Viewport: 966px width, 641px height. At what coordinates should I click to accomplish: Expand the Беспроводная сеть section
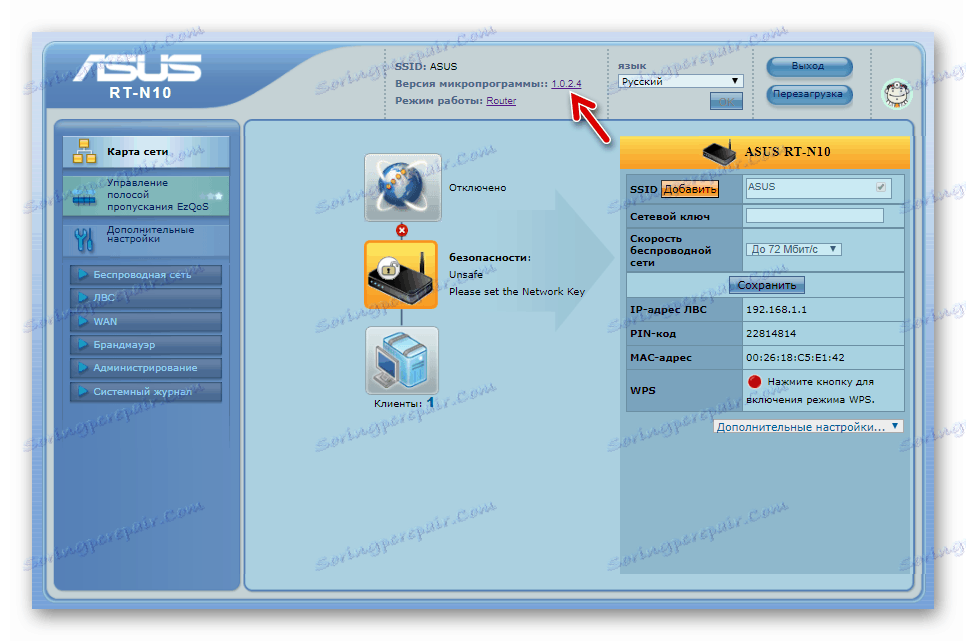146,275
